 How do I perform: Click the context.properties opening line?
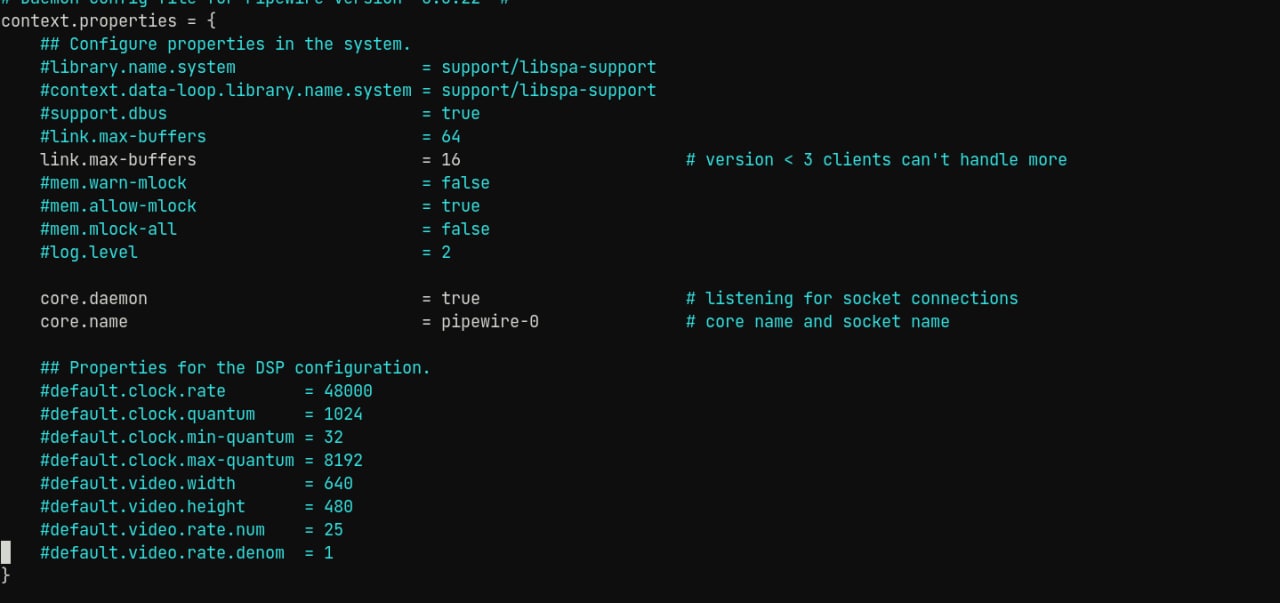(108, 20)
